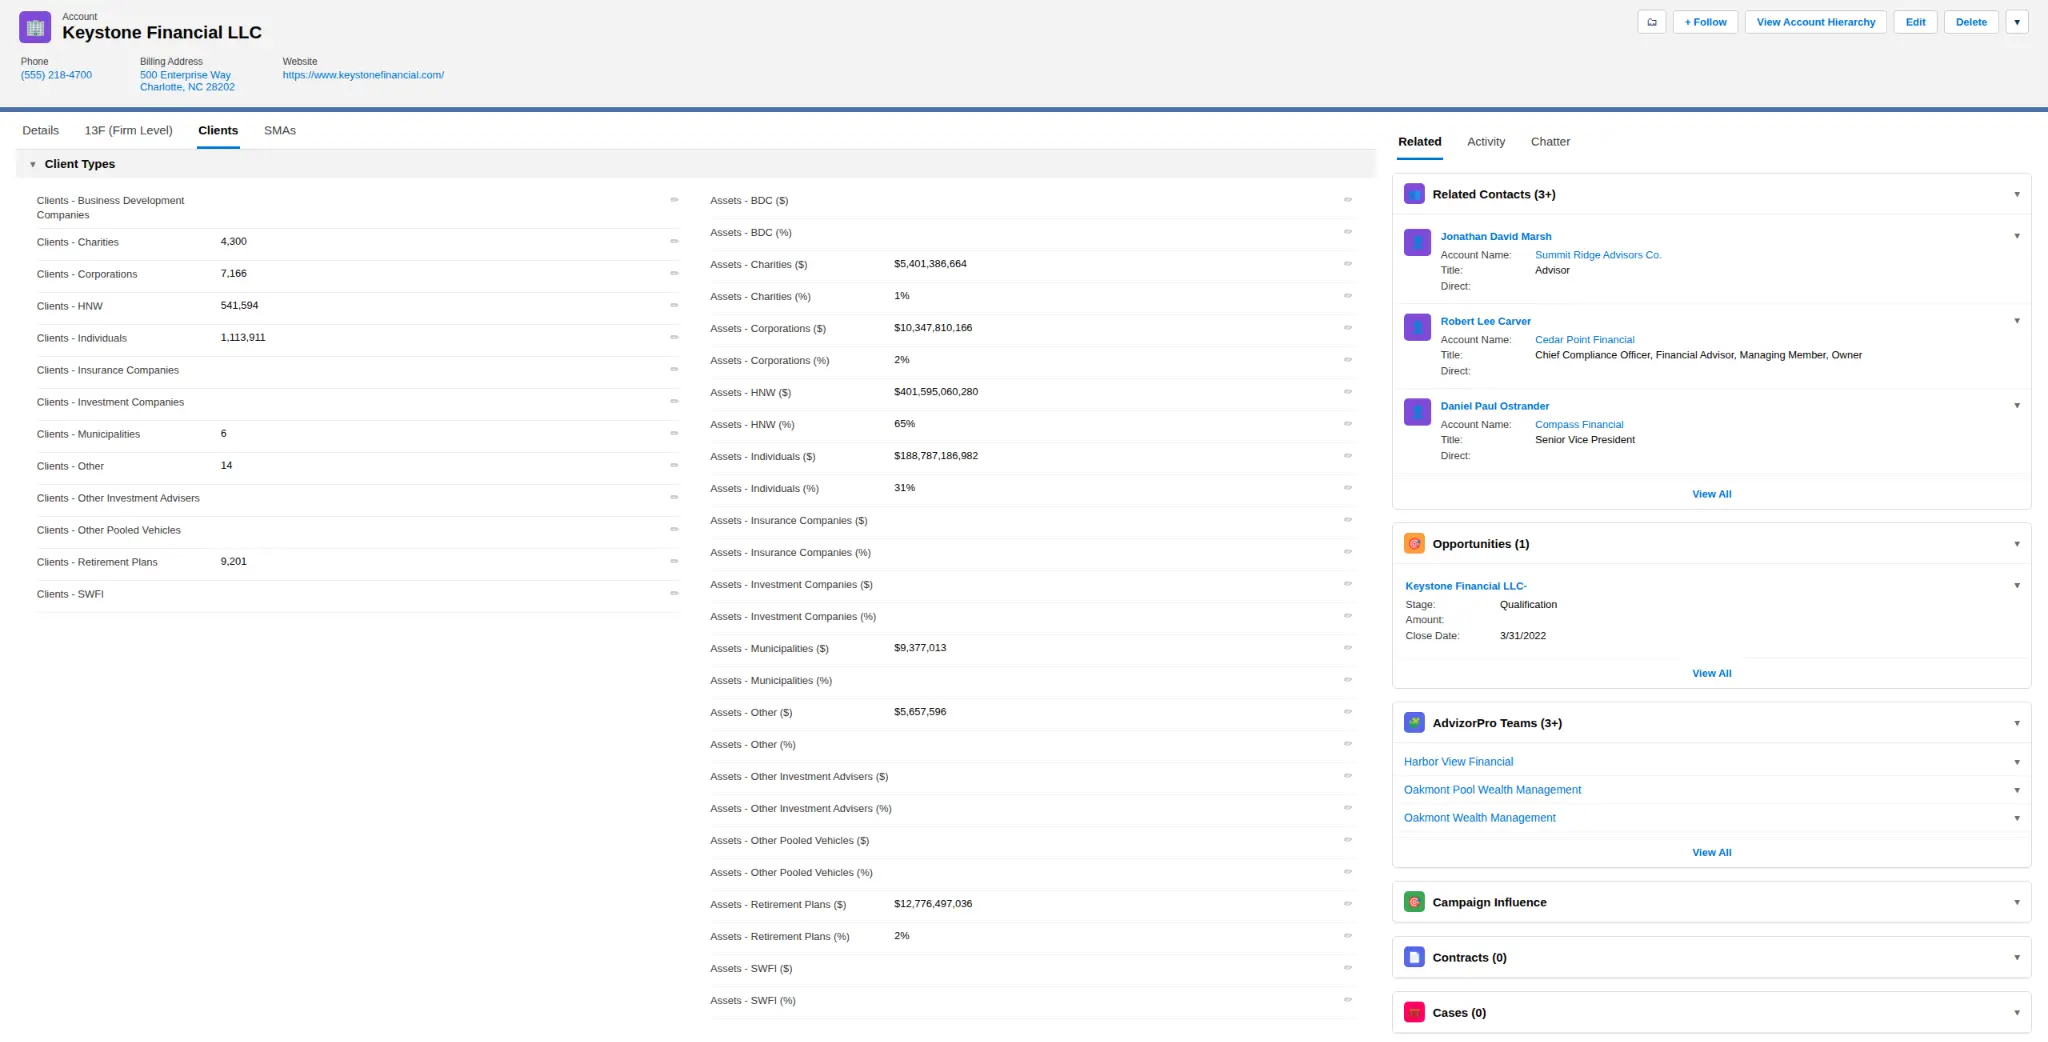Click the Opportunities card icon
Viewport: 2048px width, 1042px height.
pyautogui.click(x=1414, y=544)
